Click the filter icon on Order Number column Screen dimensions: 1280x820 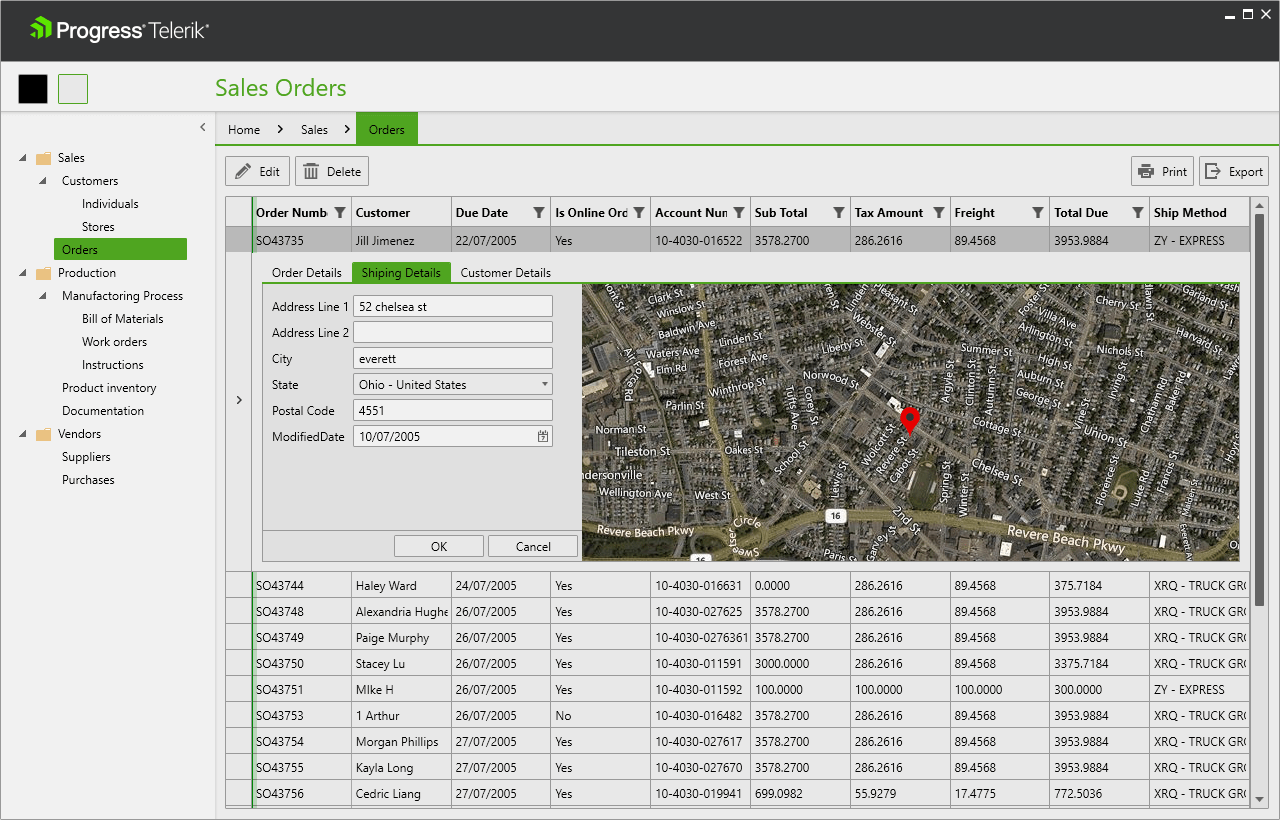point(340,212)
